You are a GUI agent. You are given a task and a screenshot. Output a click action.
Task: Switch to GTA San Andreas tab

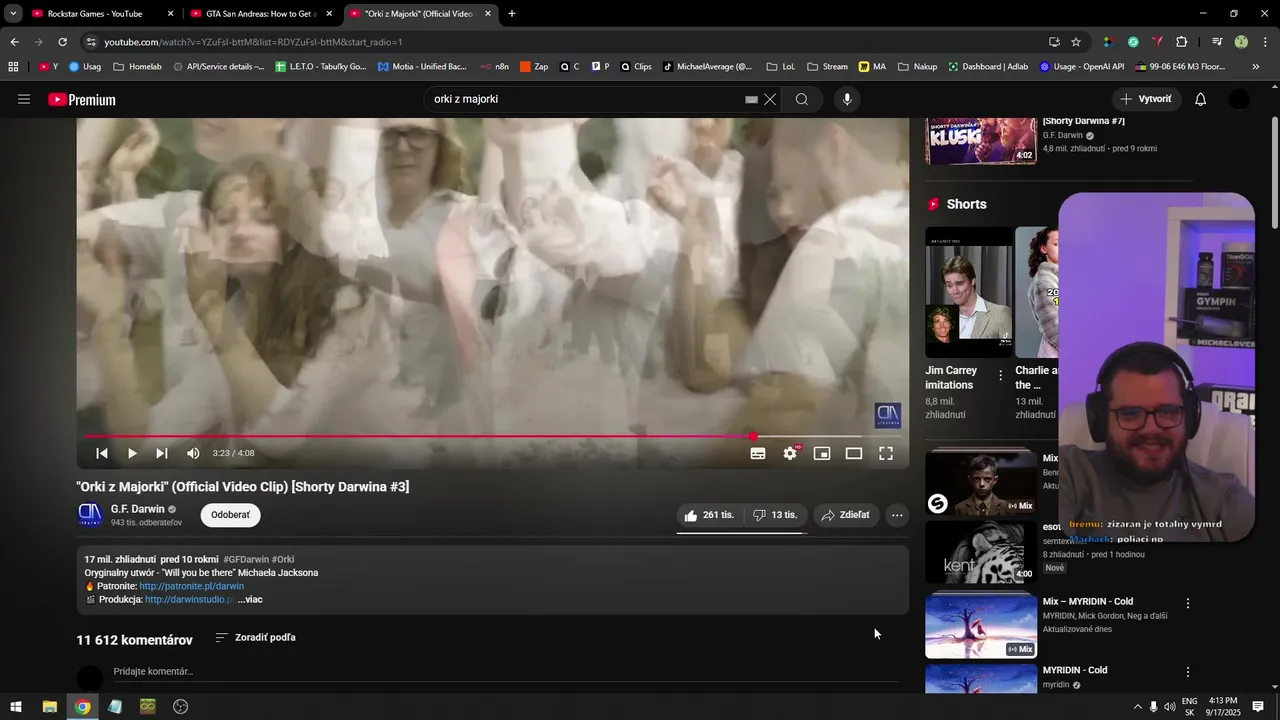(x=262, y=14)
